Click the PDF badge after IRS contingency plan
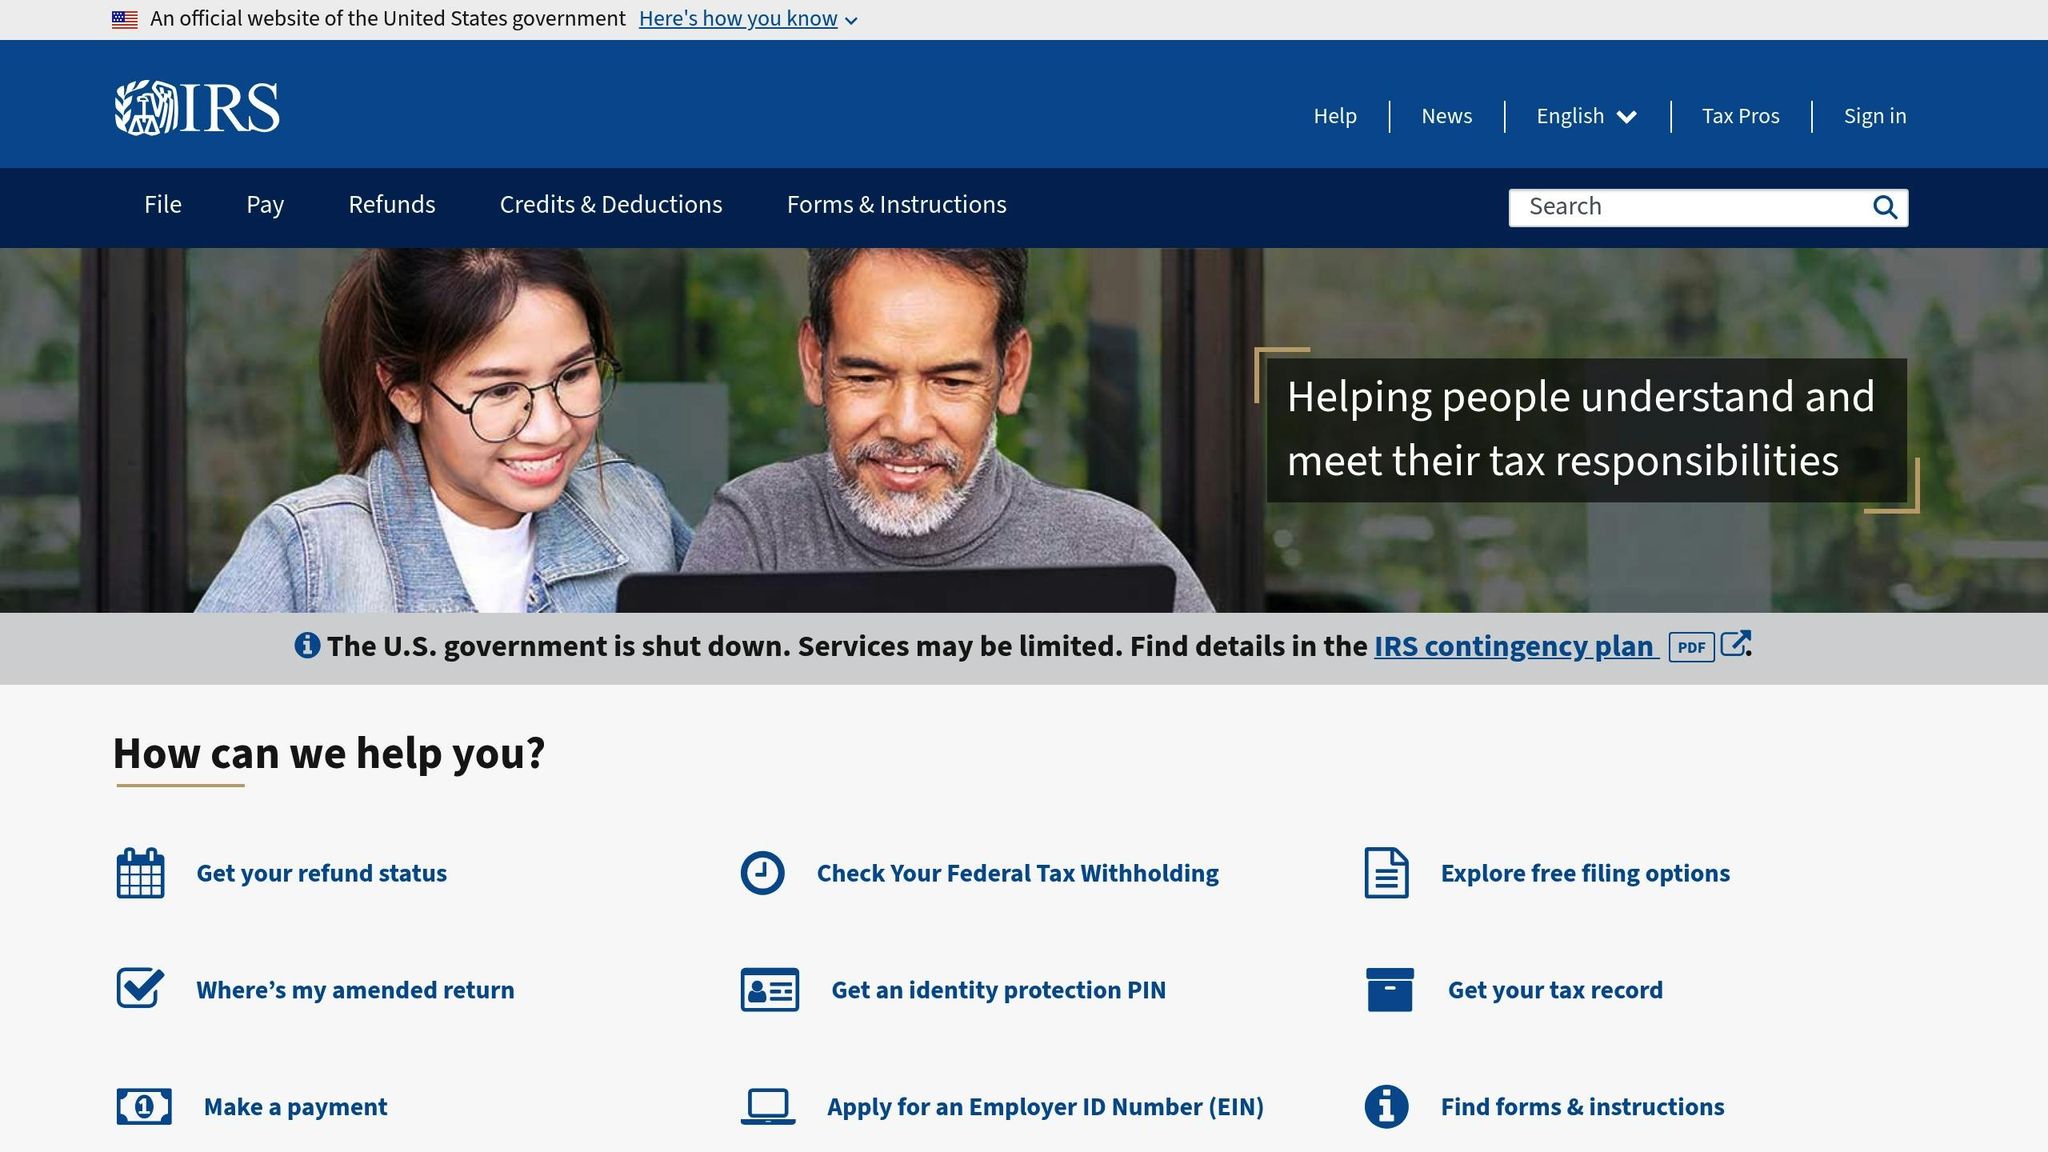The width and height of the screenshot is (2048, 1152). coord(1693,647)
